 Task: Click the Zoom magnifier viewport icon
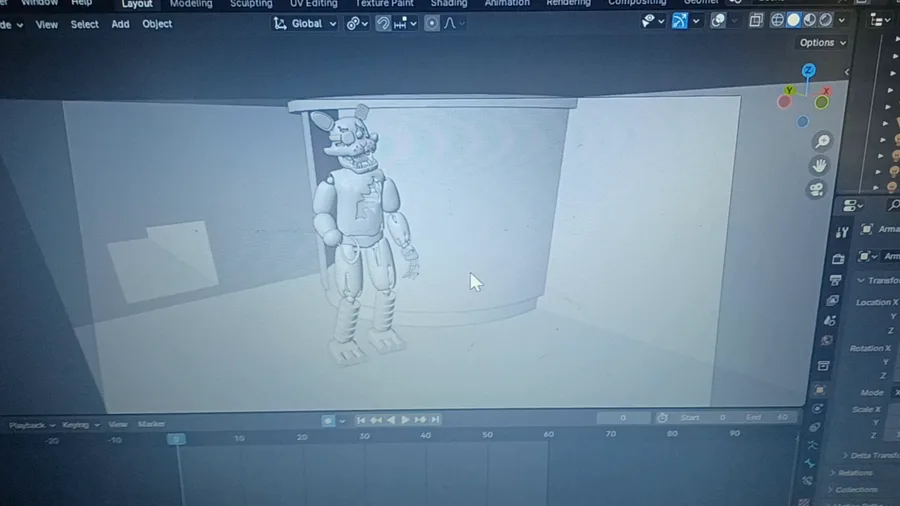click(x=822, y=141)
